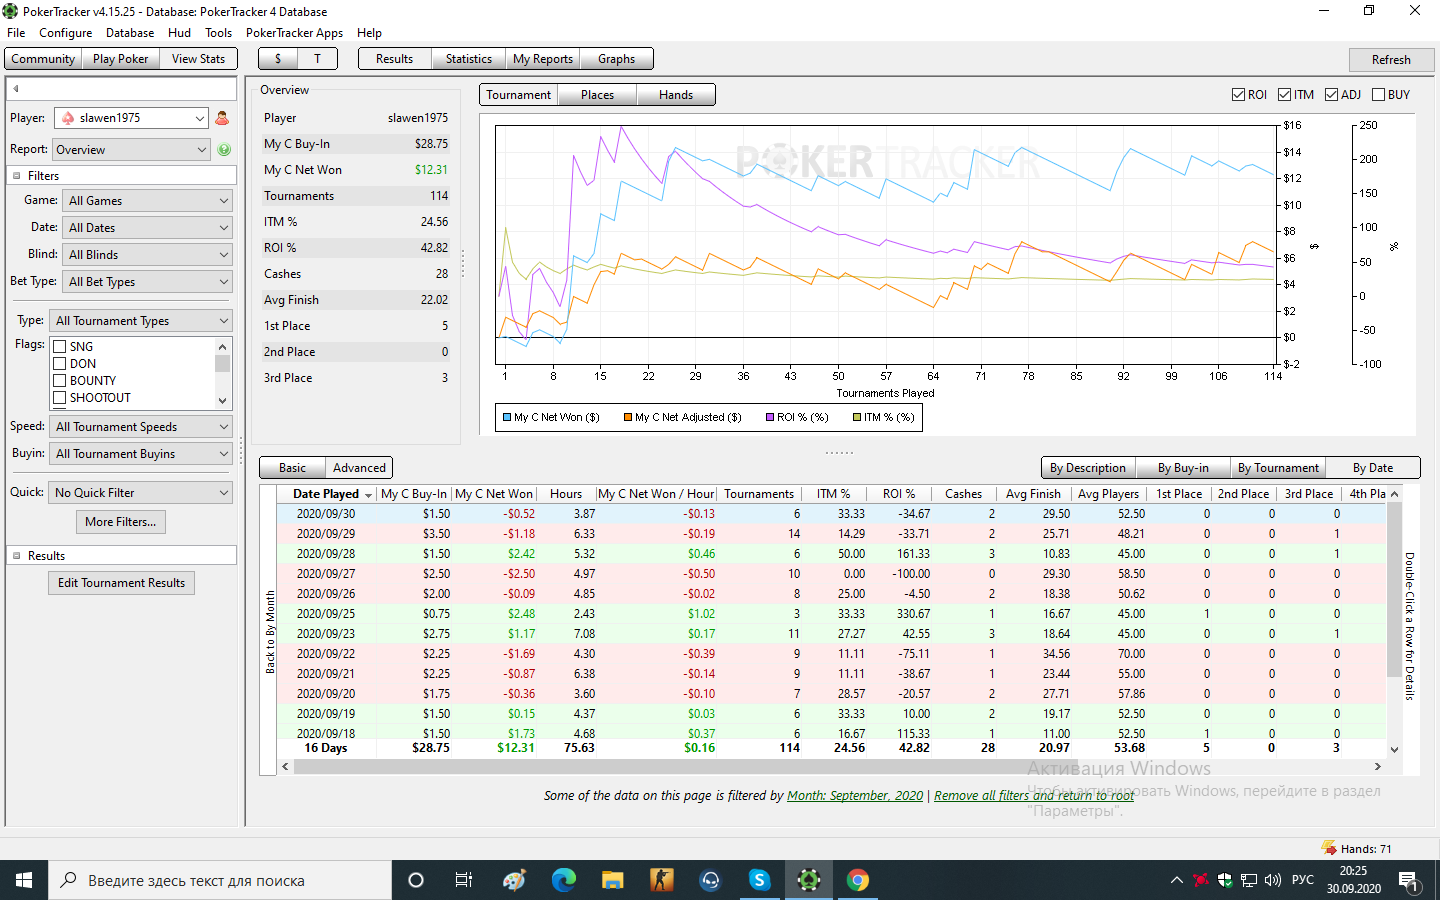Click the РУС language indicator
This screenshot has height=900, width=1440.
click(x=1303, y=880)
